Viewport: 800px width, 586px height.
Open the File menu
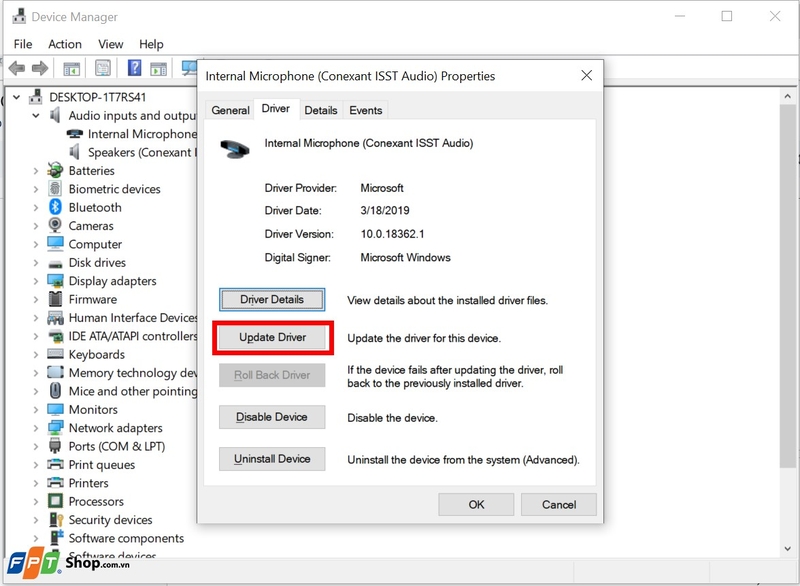(22, 44)
